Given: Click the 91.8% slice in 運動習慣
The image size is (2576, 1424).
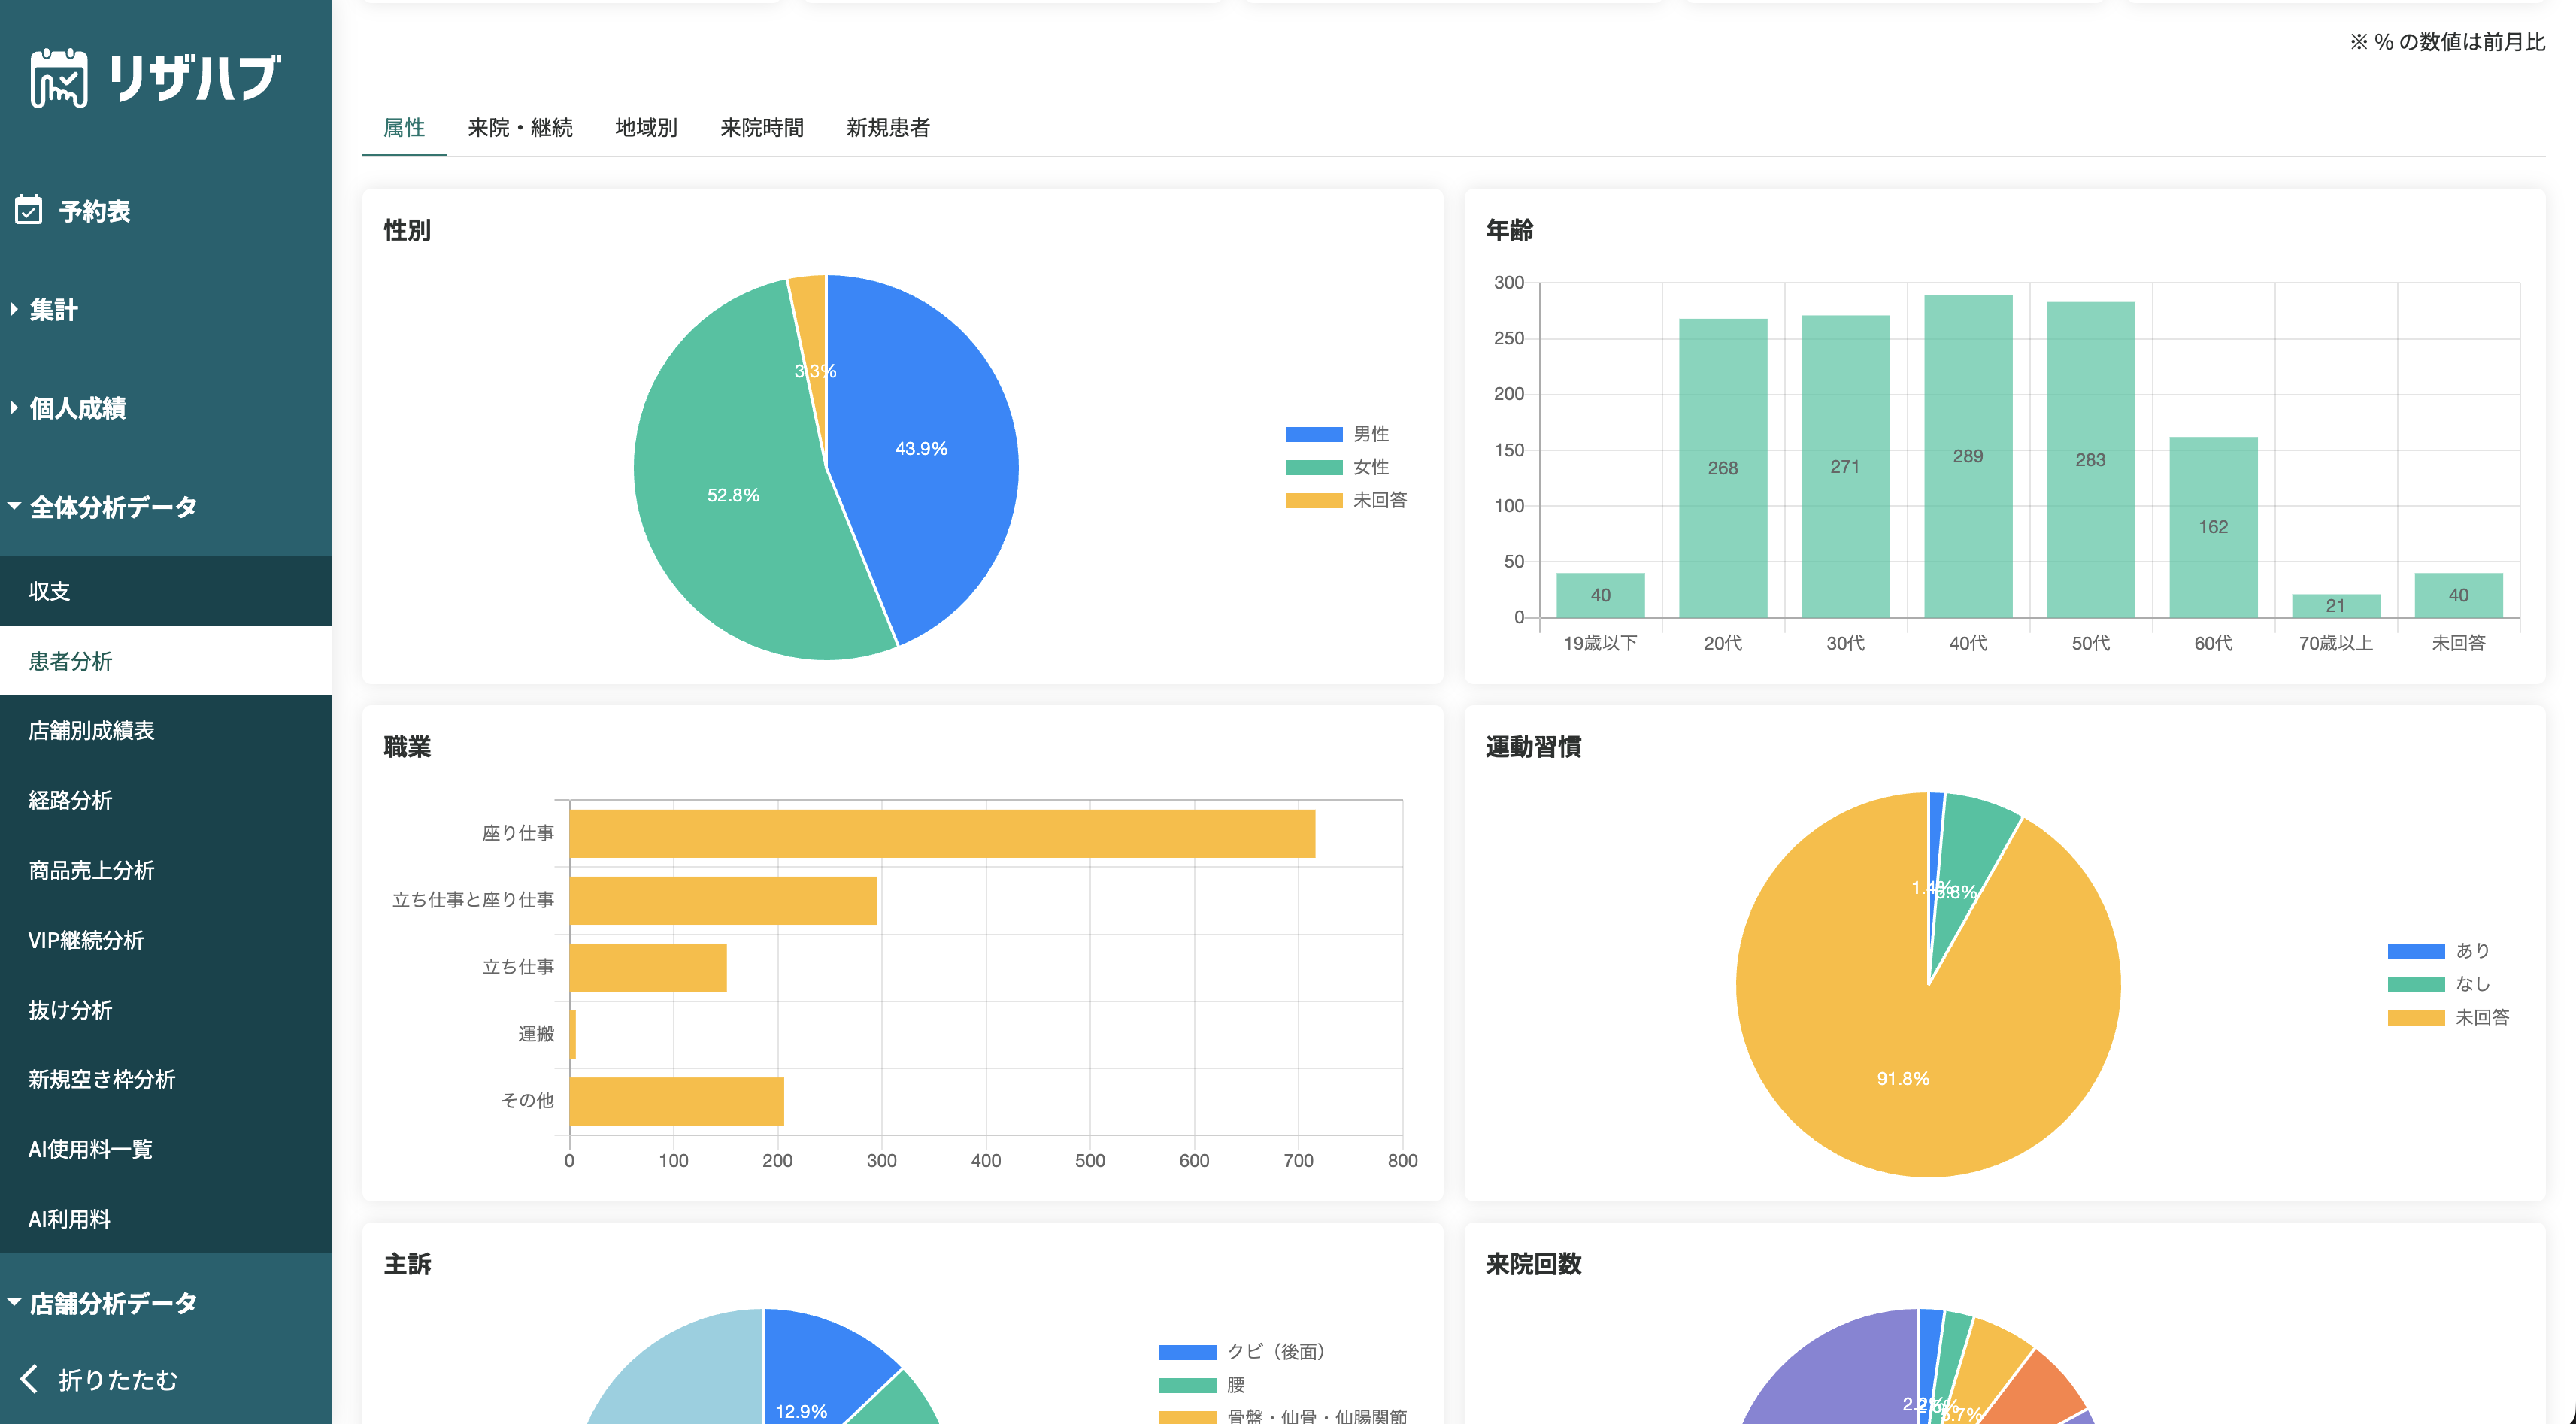Looking at the screenshot, I should 1903,1078.
